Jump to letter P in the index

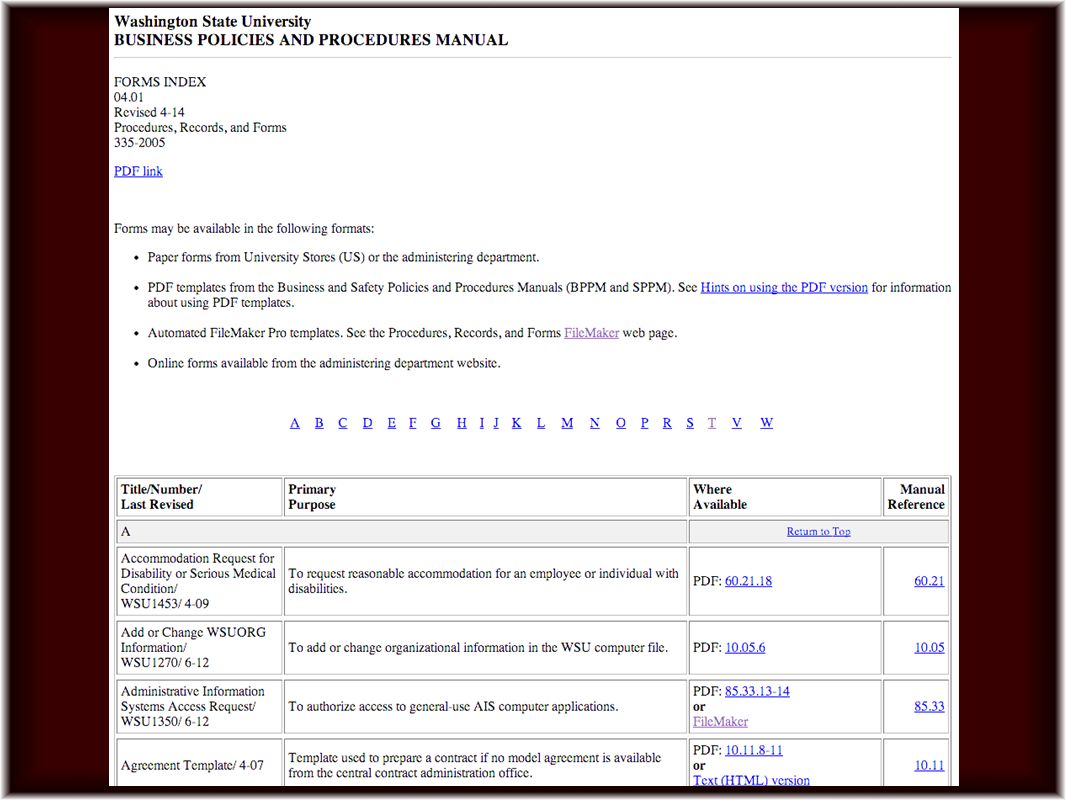point(644,423)
